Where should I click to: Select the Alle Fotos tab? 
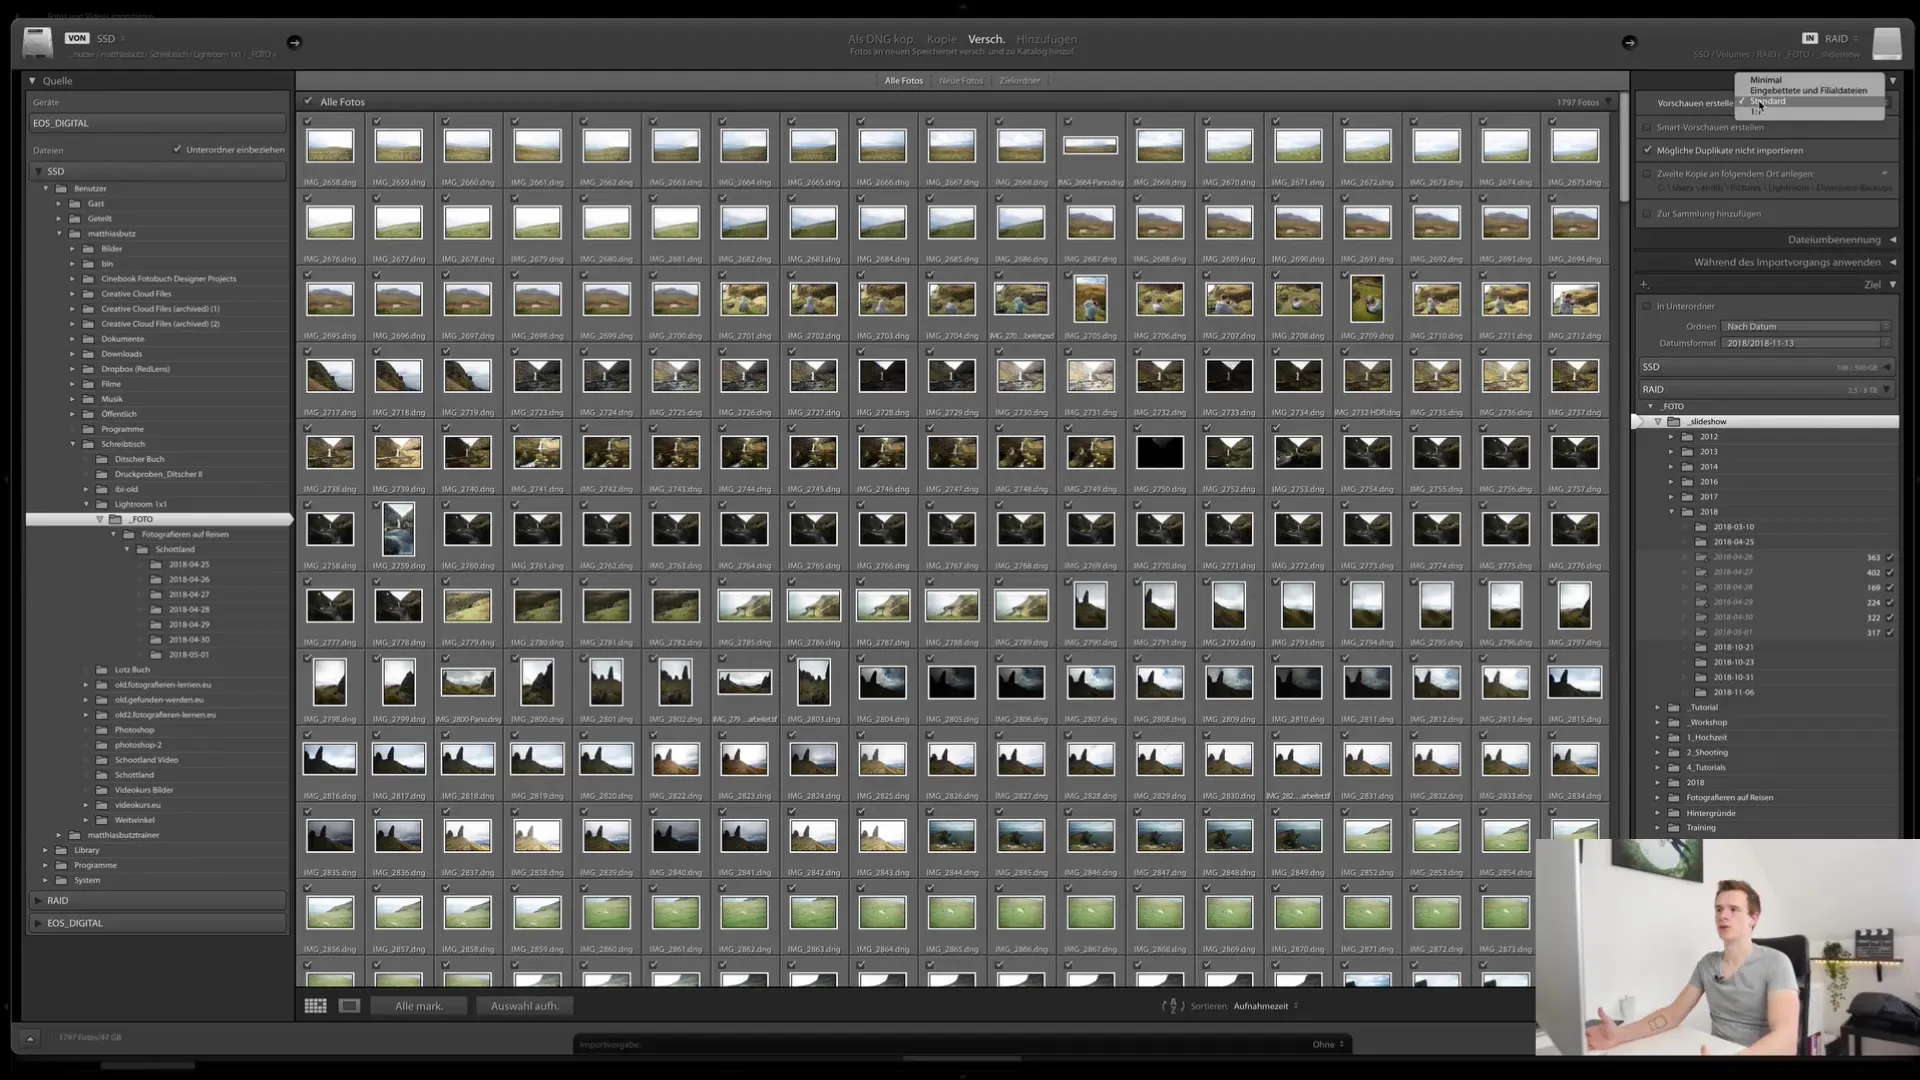click(x=904, y=81)
